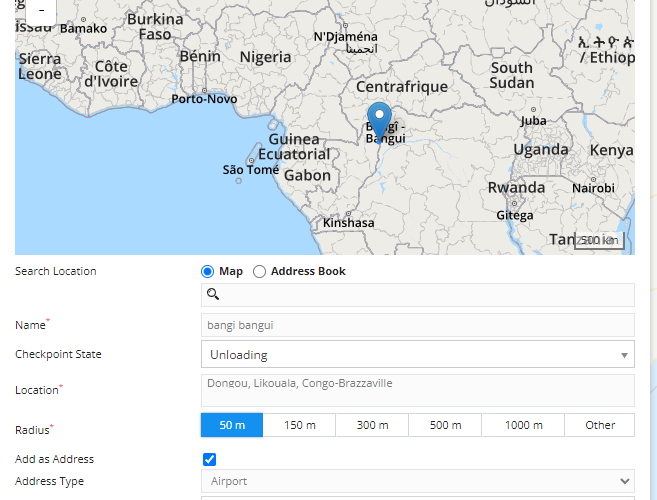657x500 pixels.
Task: Click the Location text area
Action: point(417,390)
